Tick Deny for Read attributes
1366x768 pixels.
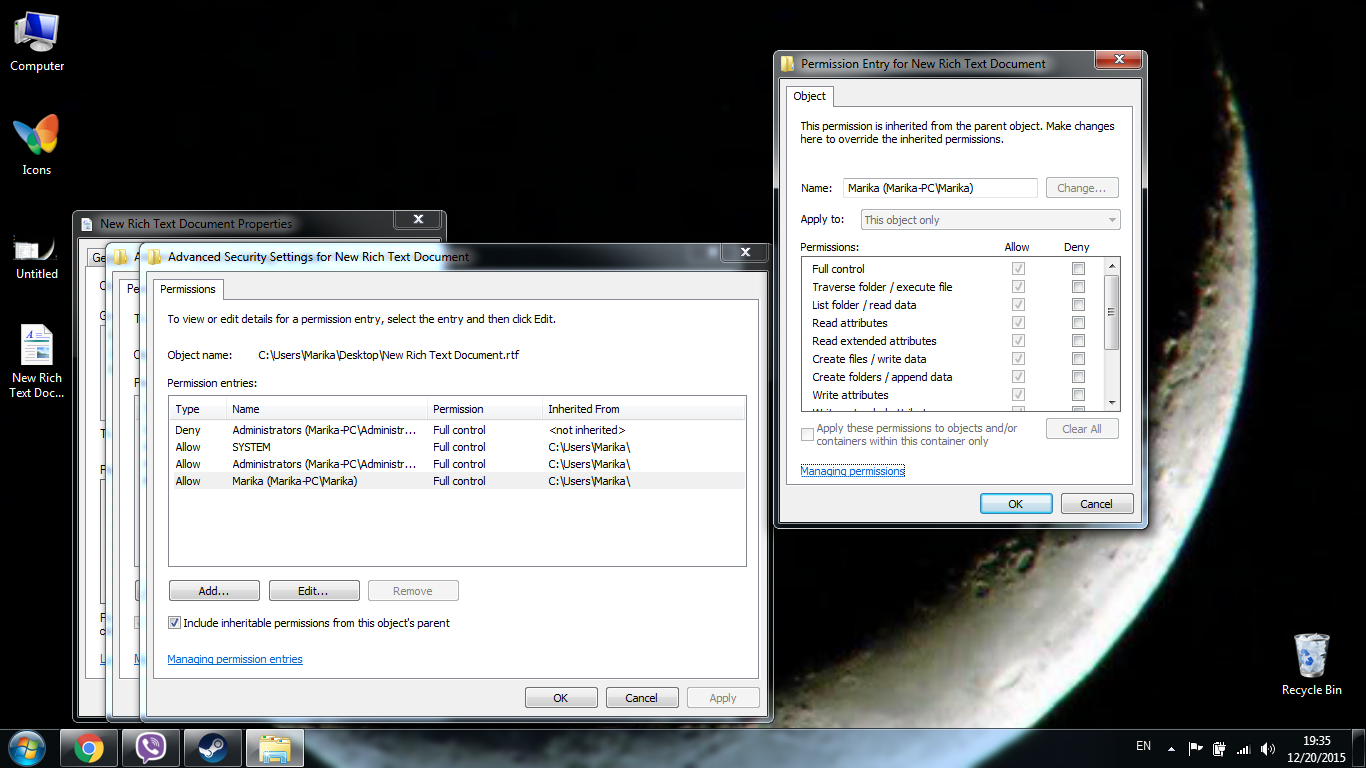coord(1078,323)
